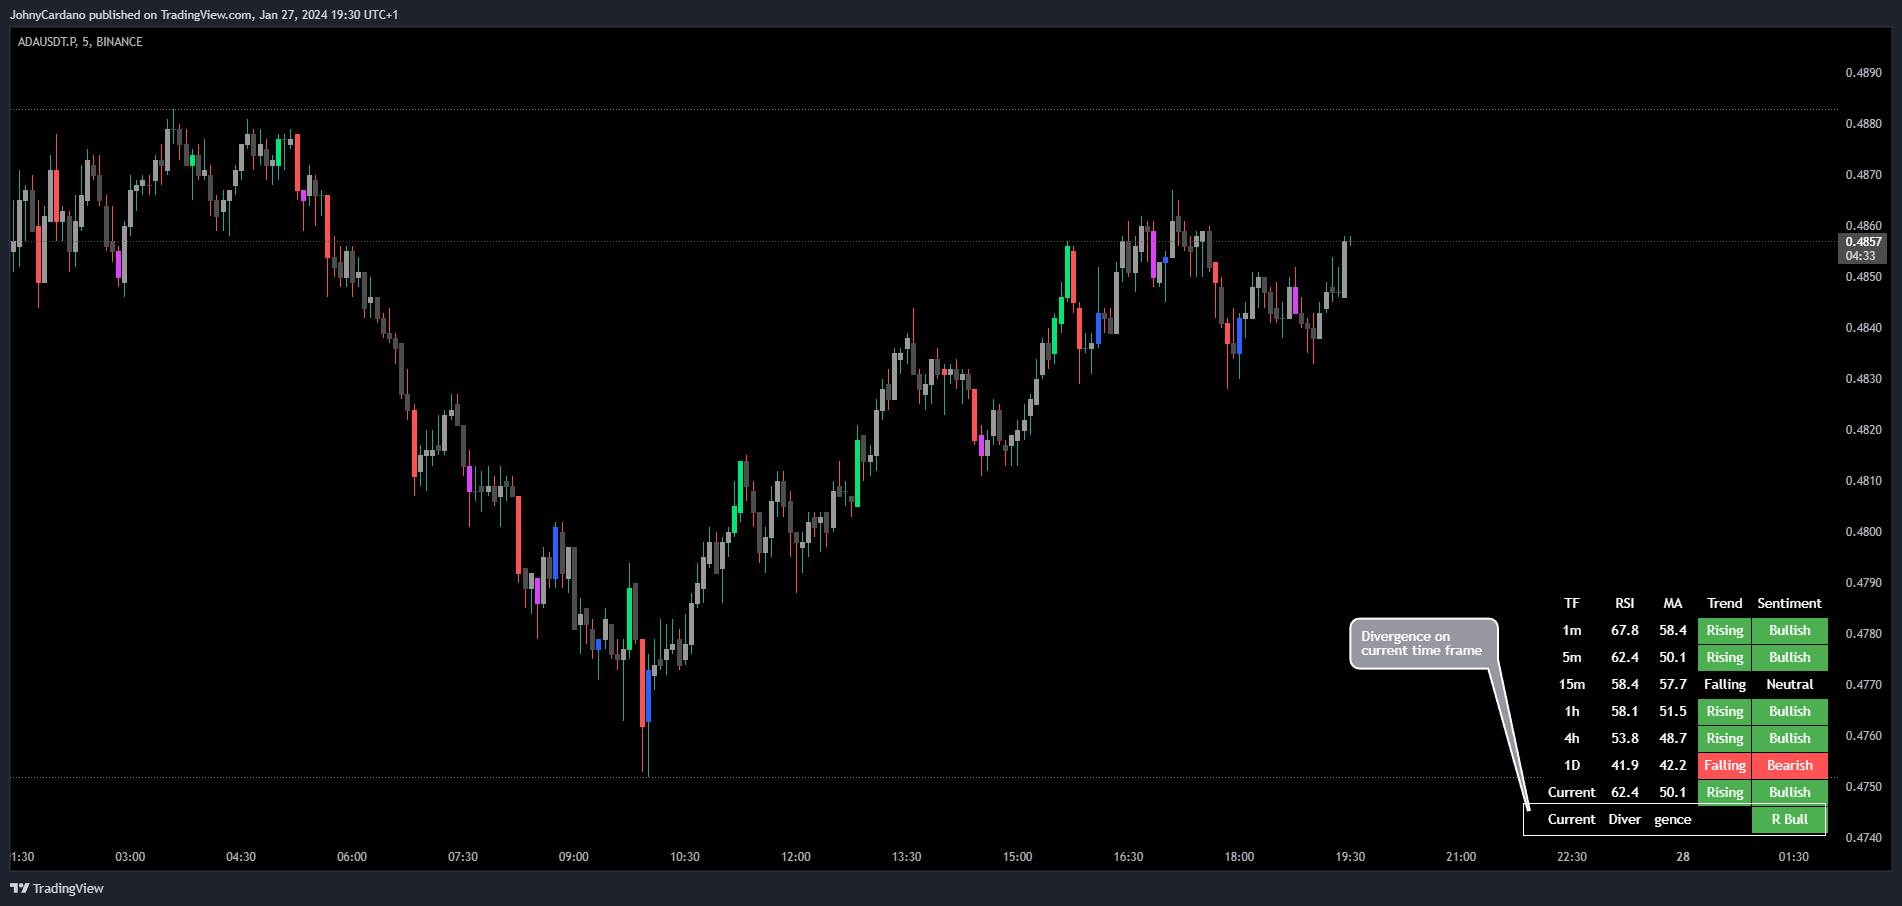Click the 4h MA value 48.7

pos(1672,738)
